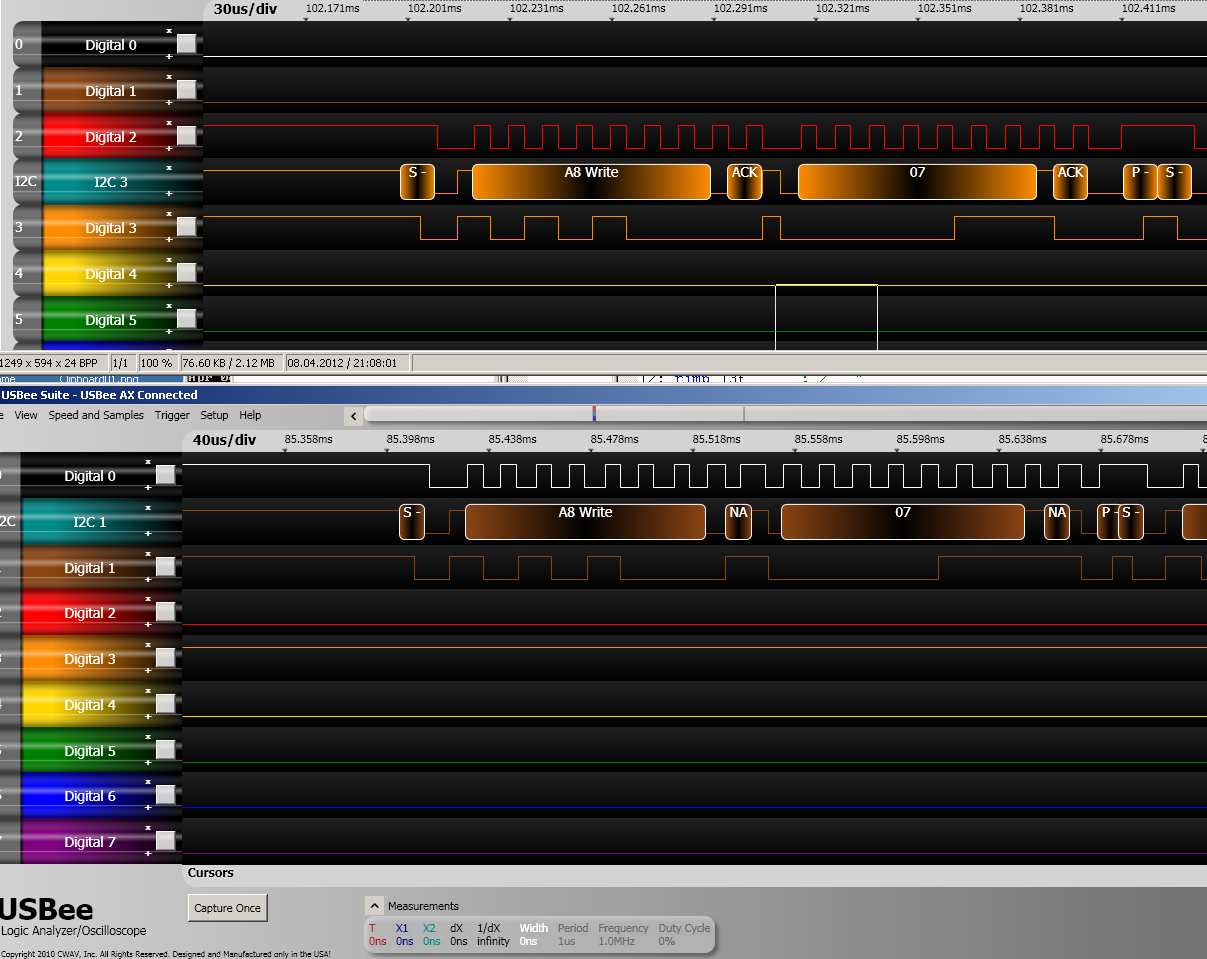Select the ACK packet after A8 Write

[x=744, y=182]
